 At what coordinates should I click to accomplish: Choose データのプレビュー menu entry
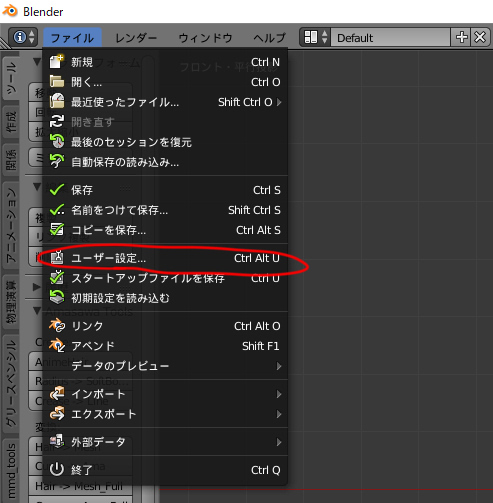click(x=165, y=366)
